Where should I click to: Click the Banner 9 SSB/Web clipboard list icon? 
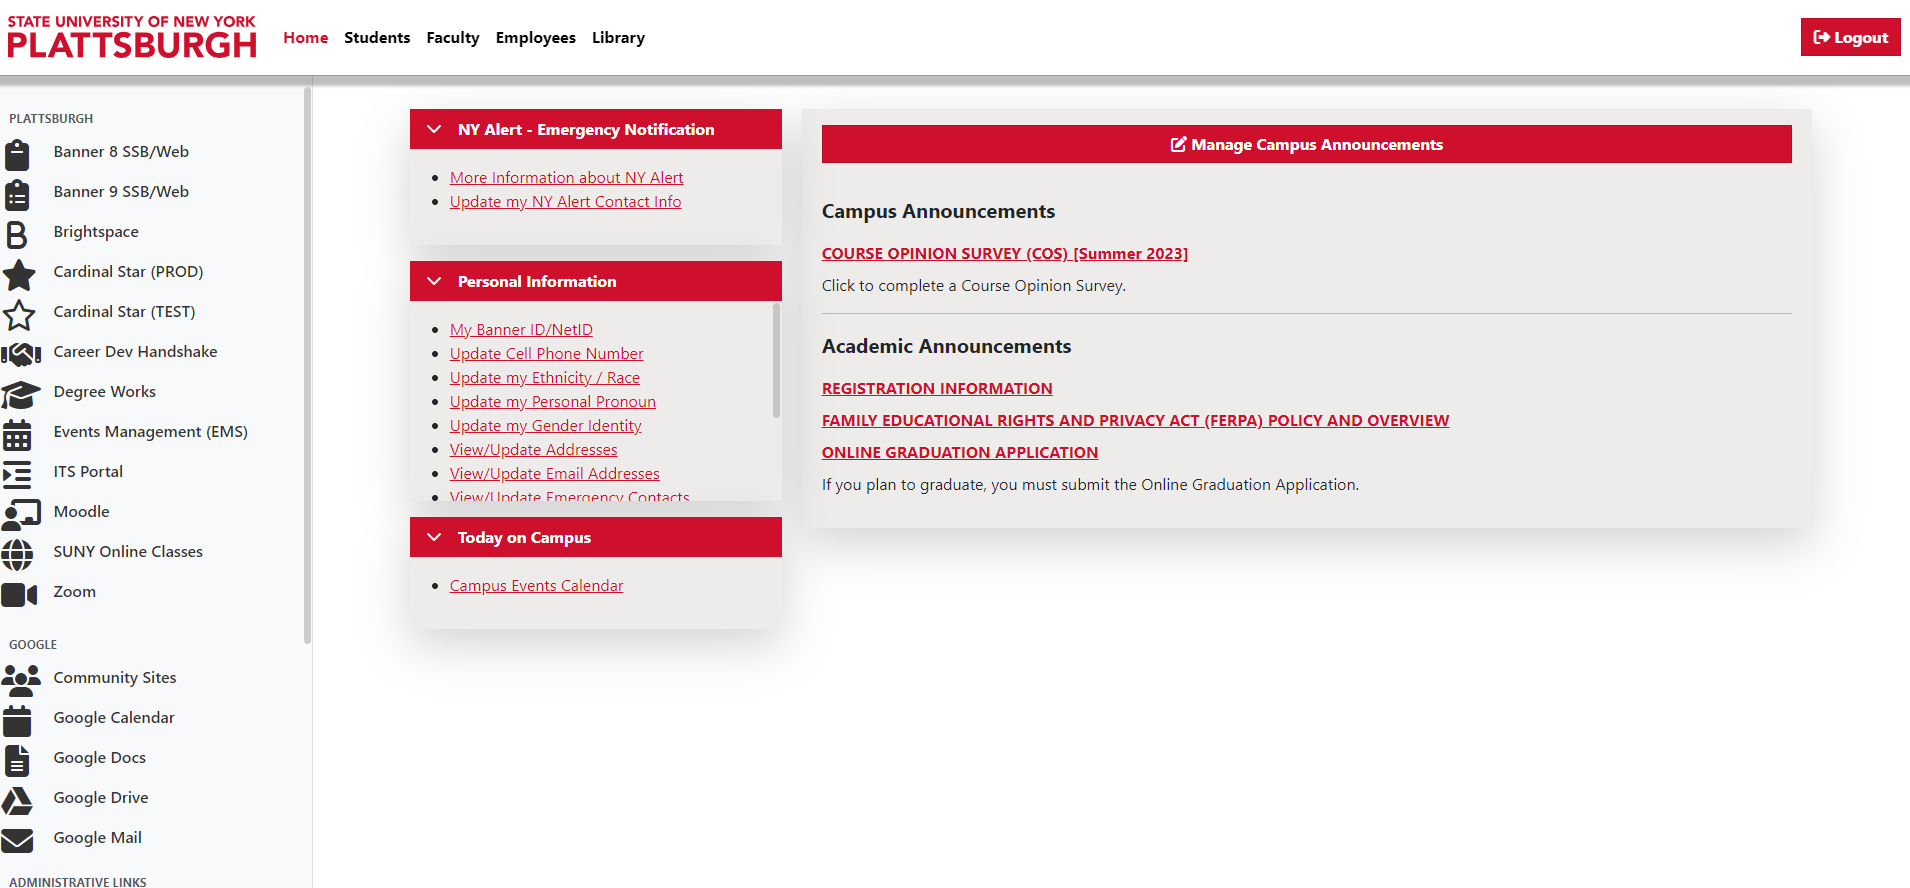point(17,195)
